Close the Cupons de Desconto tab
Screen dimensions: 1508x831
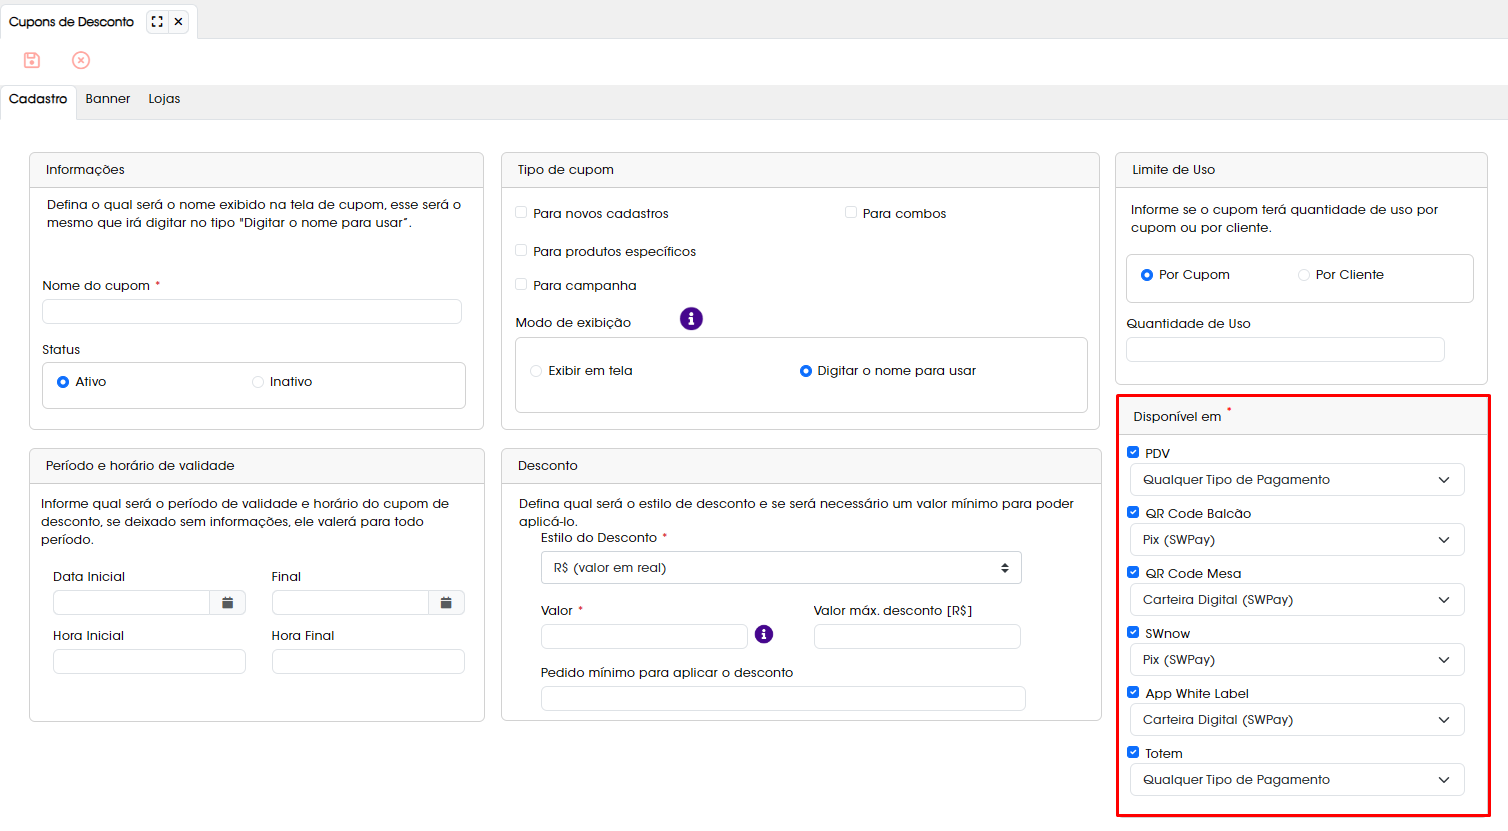178,21
